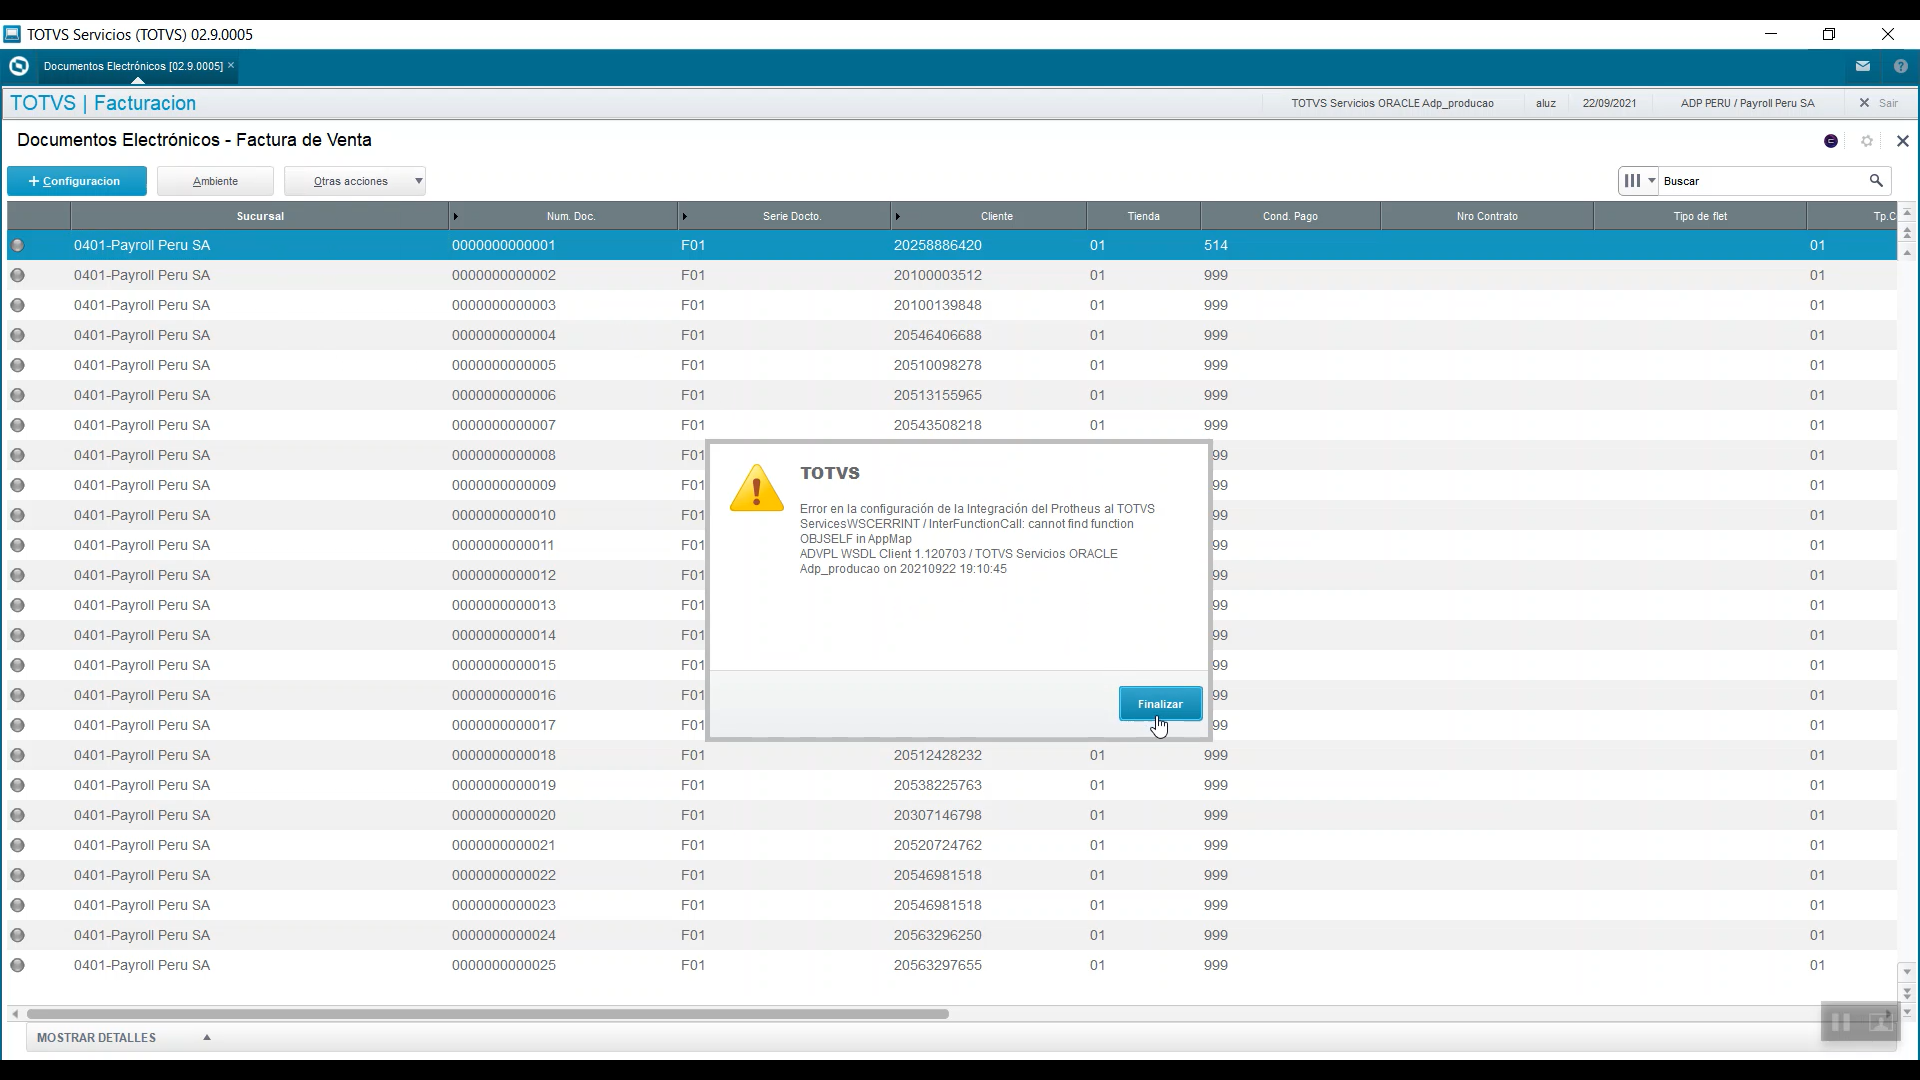
Task: Click the status circle of document 0000000000005
Action: point(17,365)
